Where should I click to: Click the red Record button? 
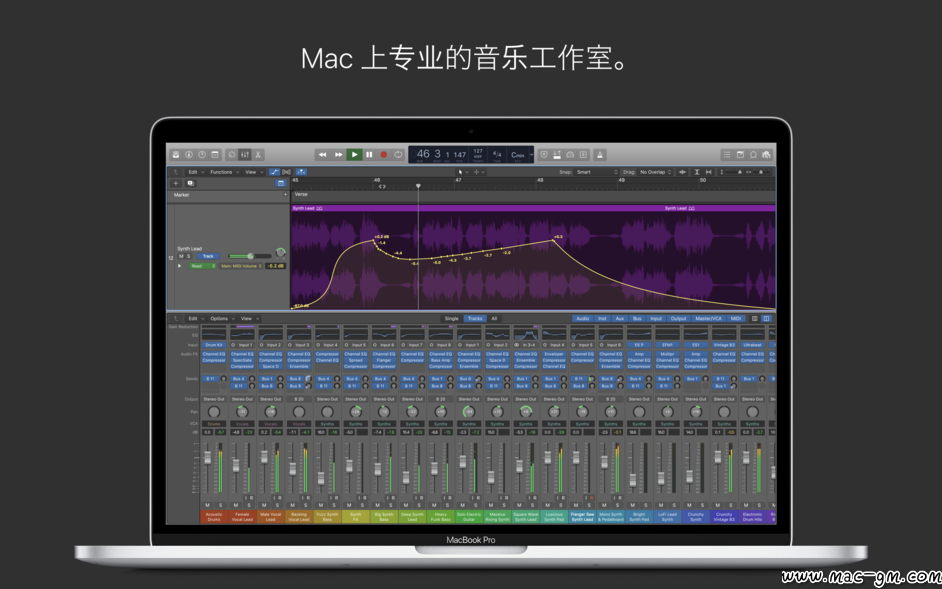coord(384,154)
